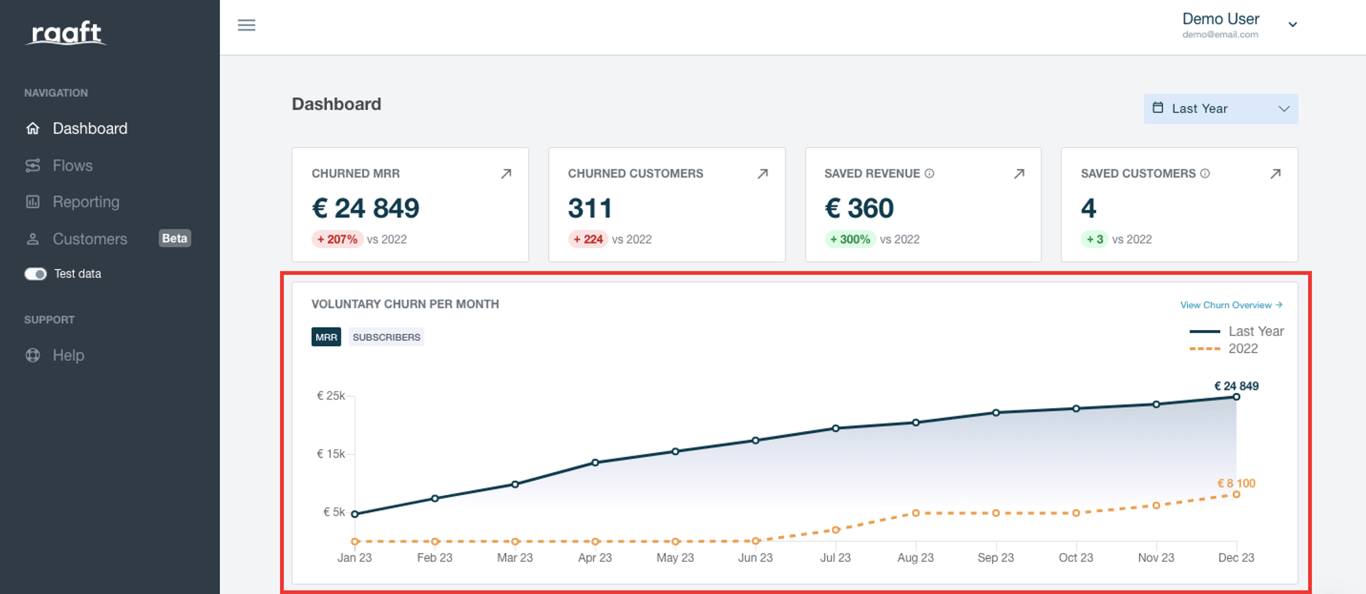Click View Churn Overview link
Screen dimensions: 1366x594
pos(1231,305)
